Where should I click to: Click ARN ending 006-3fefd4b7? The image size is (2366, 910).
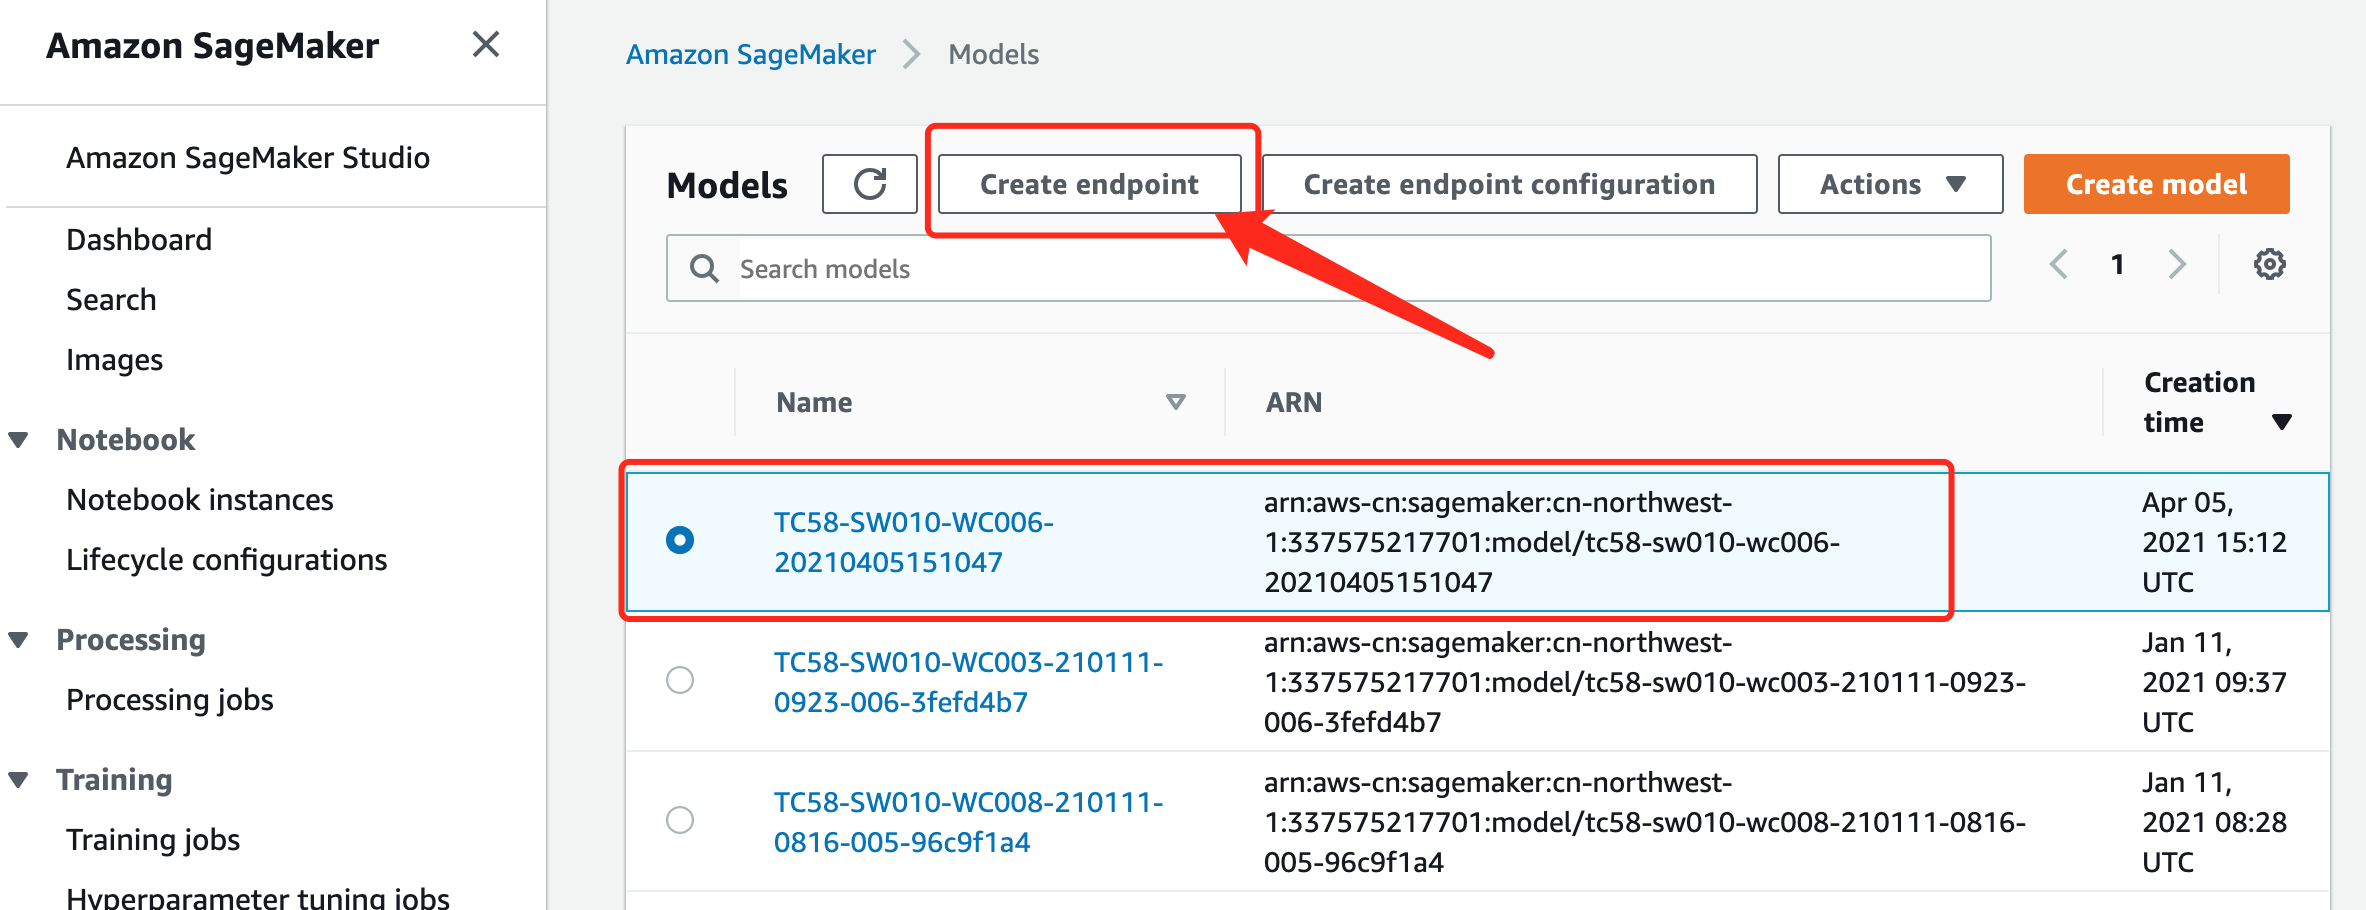click(x=1645, y=682)
